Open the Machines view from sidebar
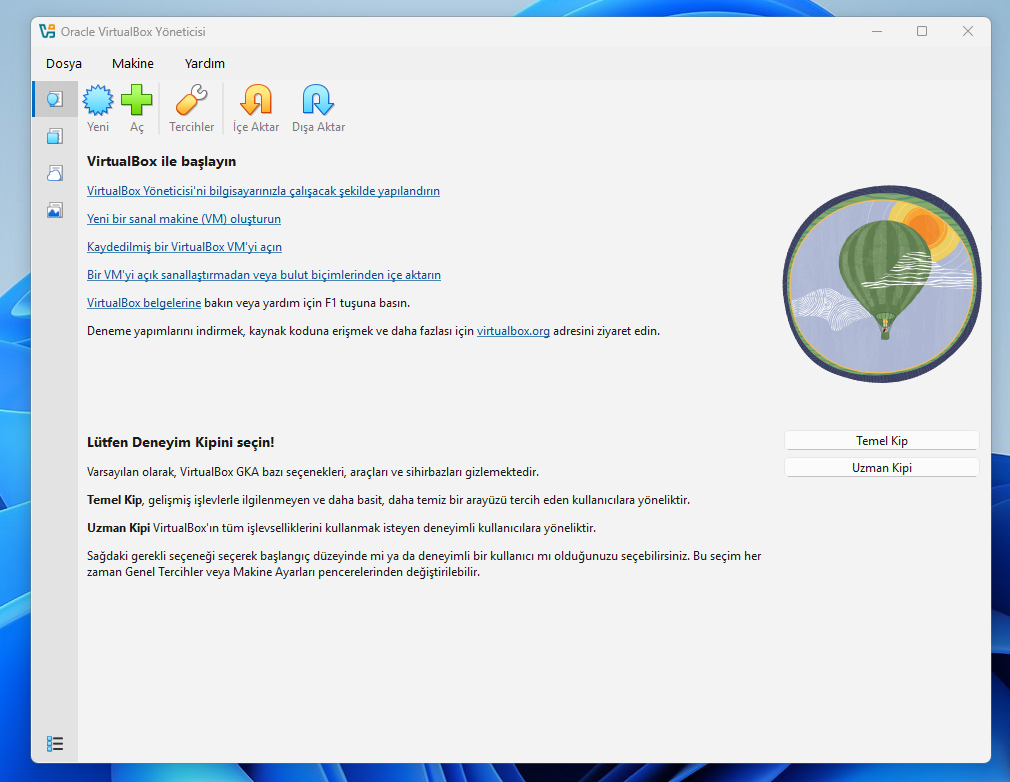Viewport: 1010px width, 782px height. (55, 136)
